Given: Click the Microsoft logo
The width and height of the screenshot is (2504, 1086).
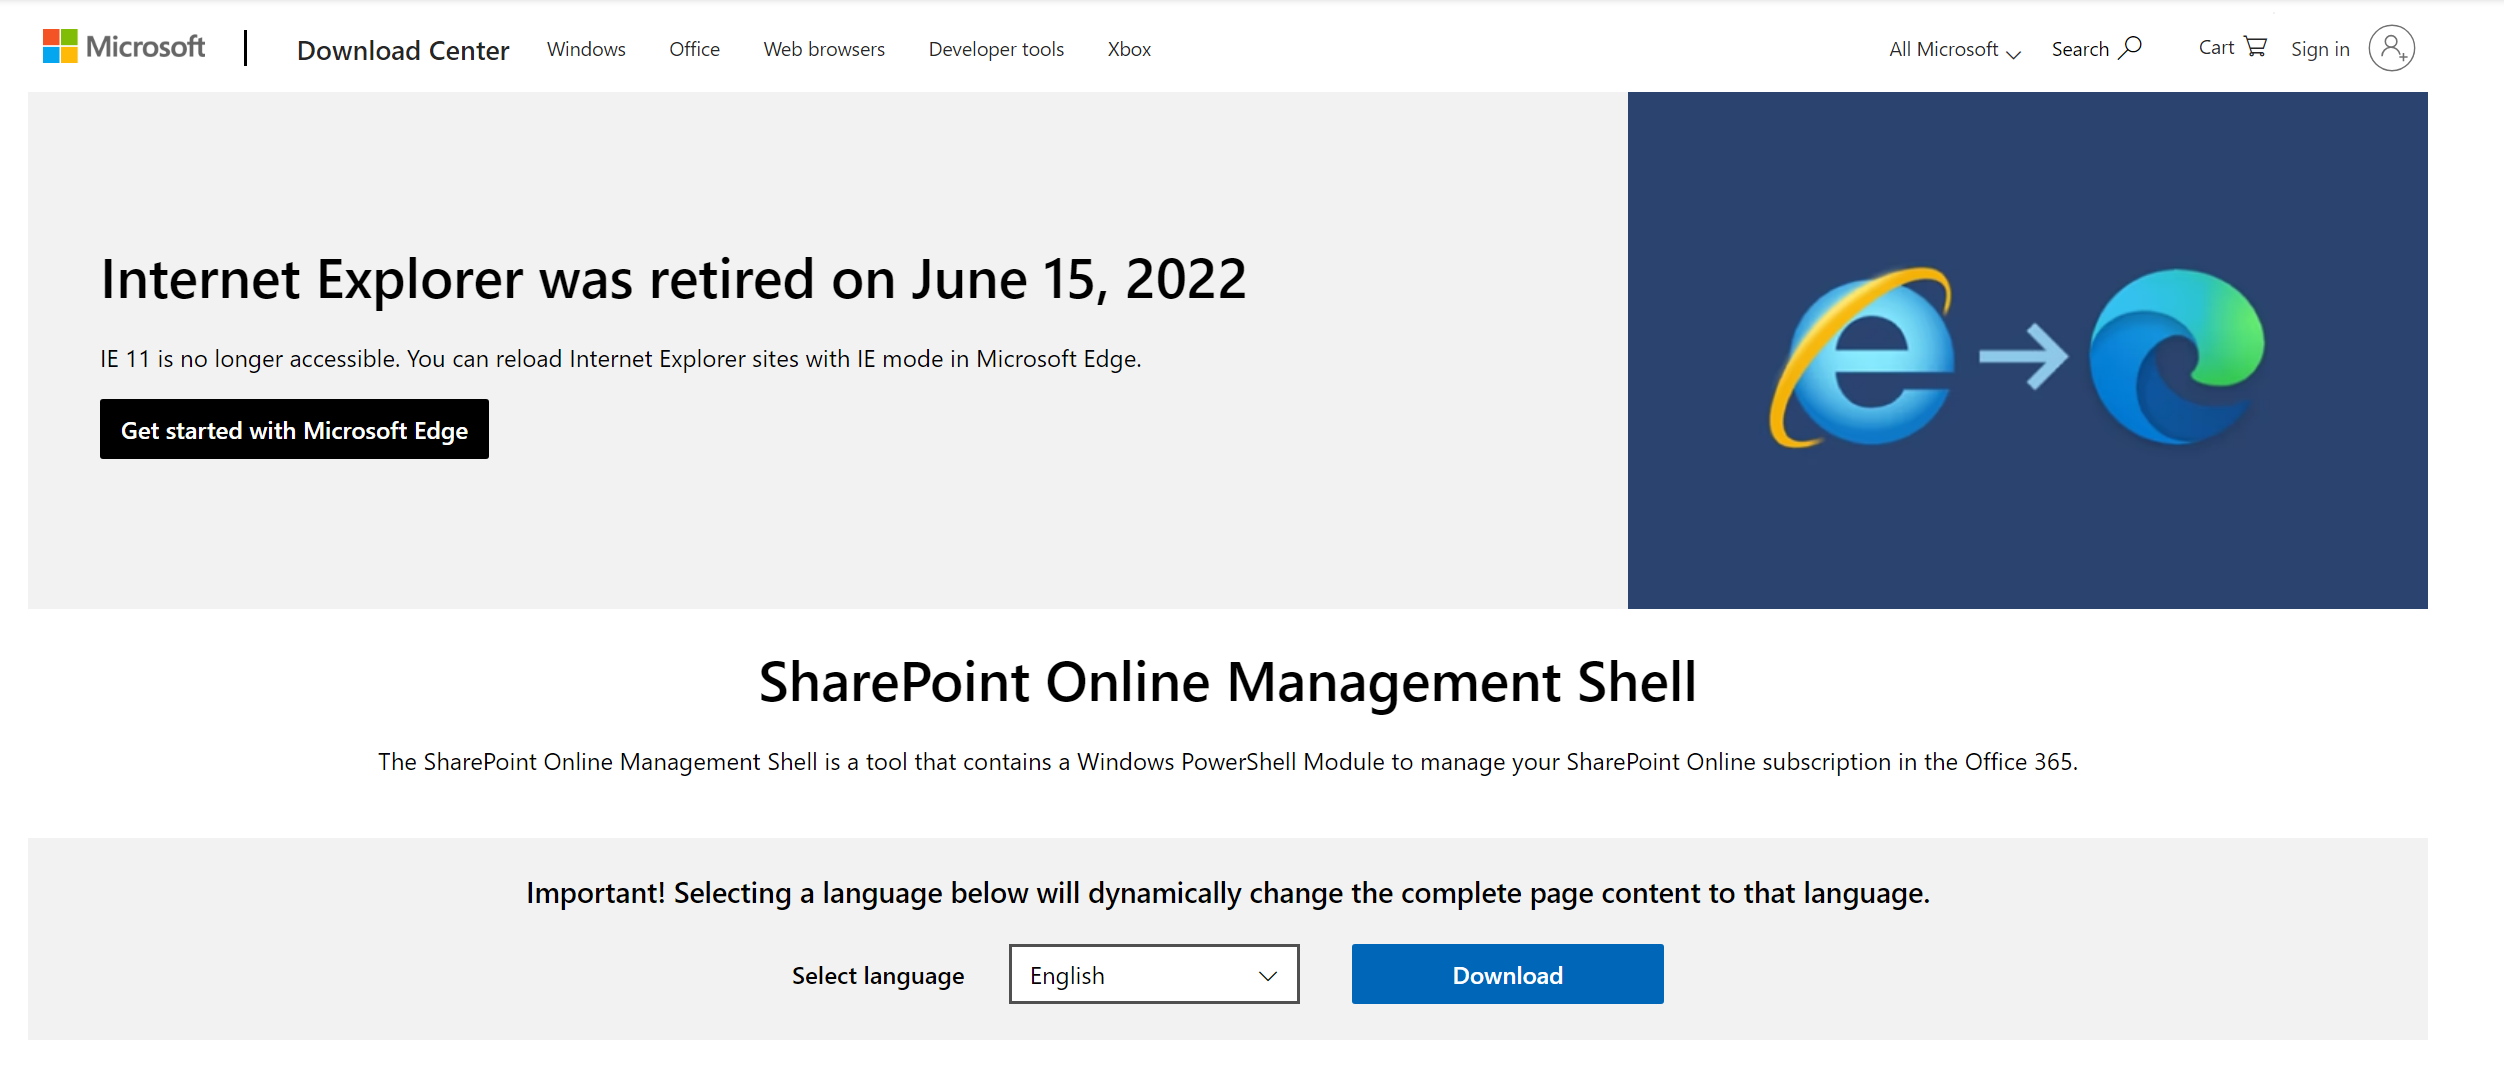Looking at the screenshot, I should click(124, 47).
